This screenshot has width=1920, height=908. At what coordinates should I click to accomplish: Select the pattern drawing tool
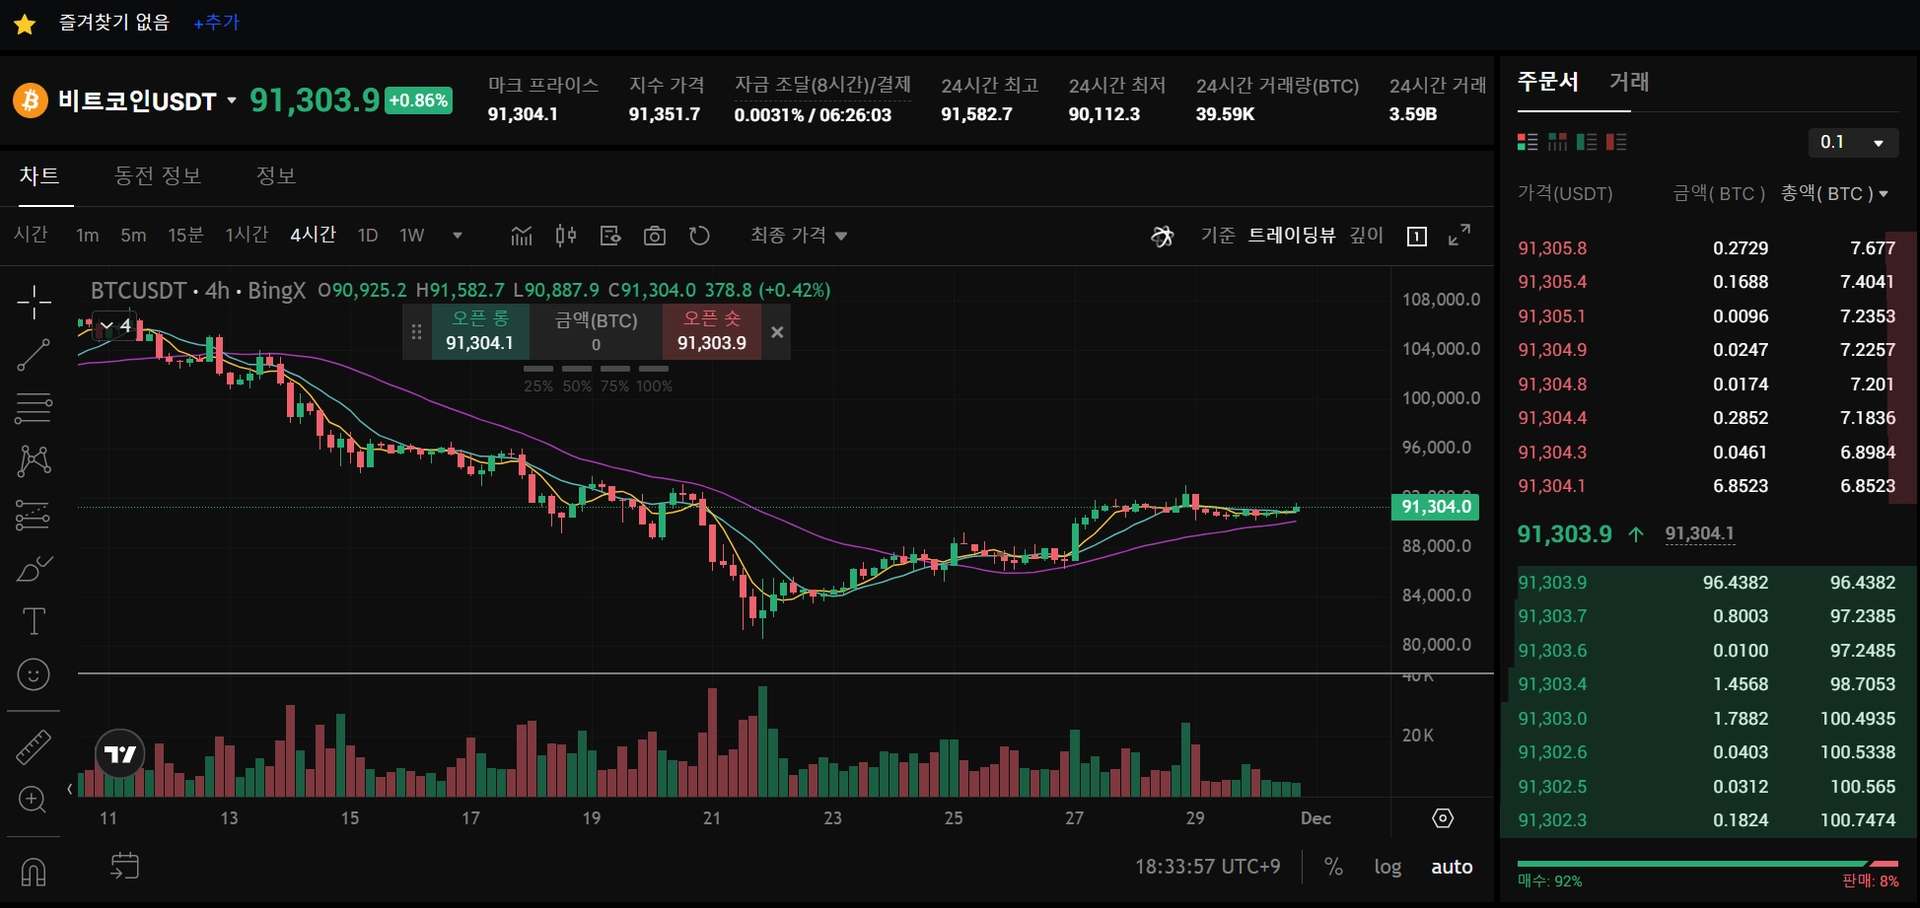click(34, 461)
